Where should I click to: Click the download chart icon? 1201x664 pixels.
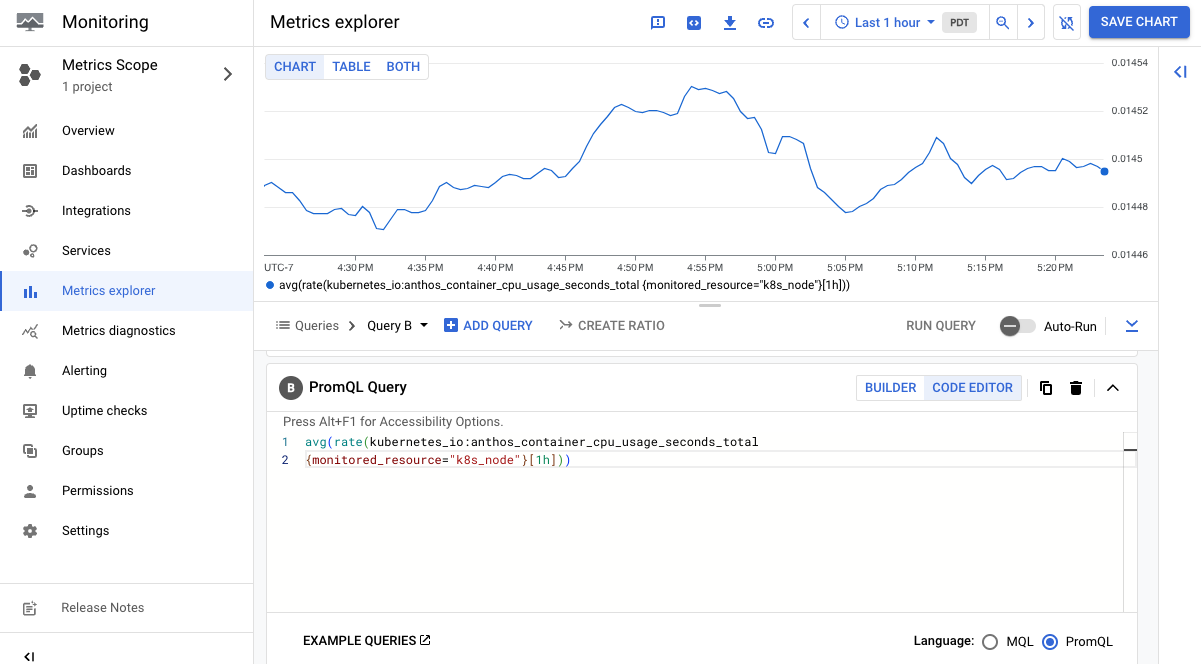[730, 22]
